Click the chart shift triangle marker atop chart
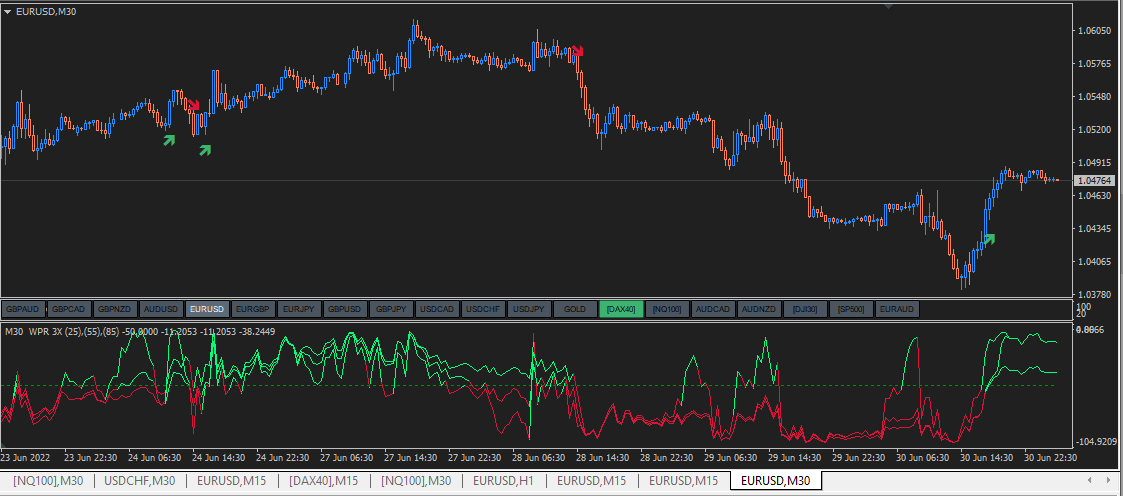The height and width of the screenshot is (496, 1123). (x=889, y=6)
